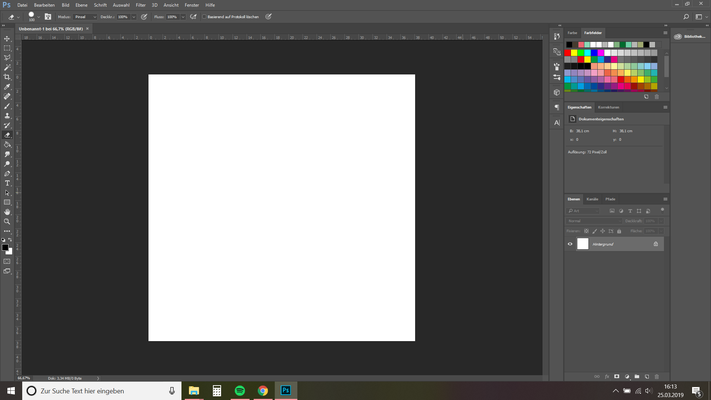Select the Move tool

tap(7, 39)
